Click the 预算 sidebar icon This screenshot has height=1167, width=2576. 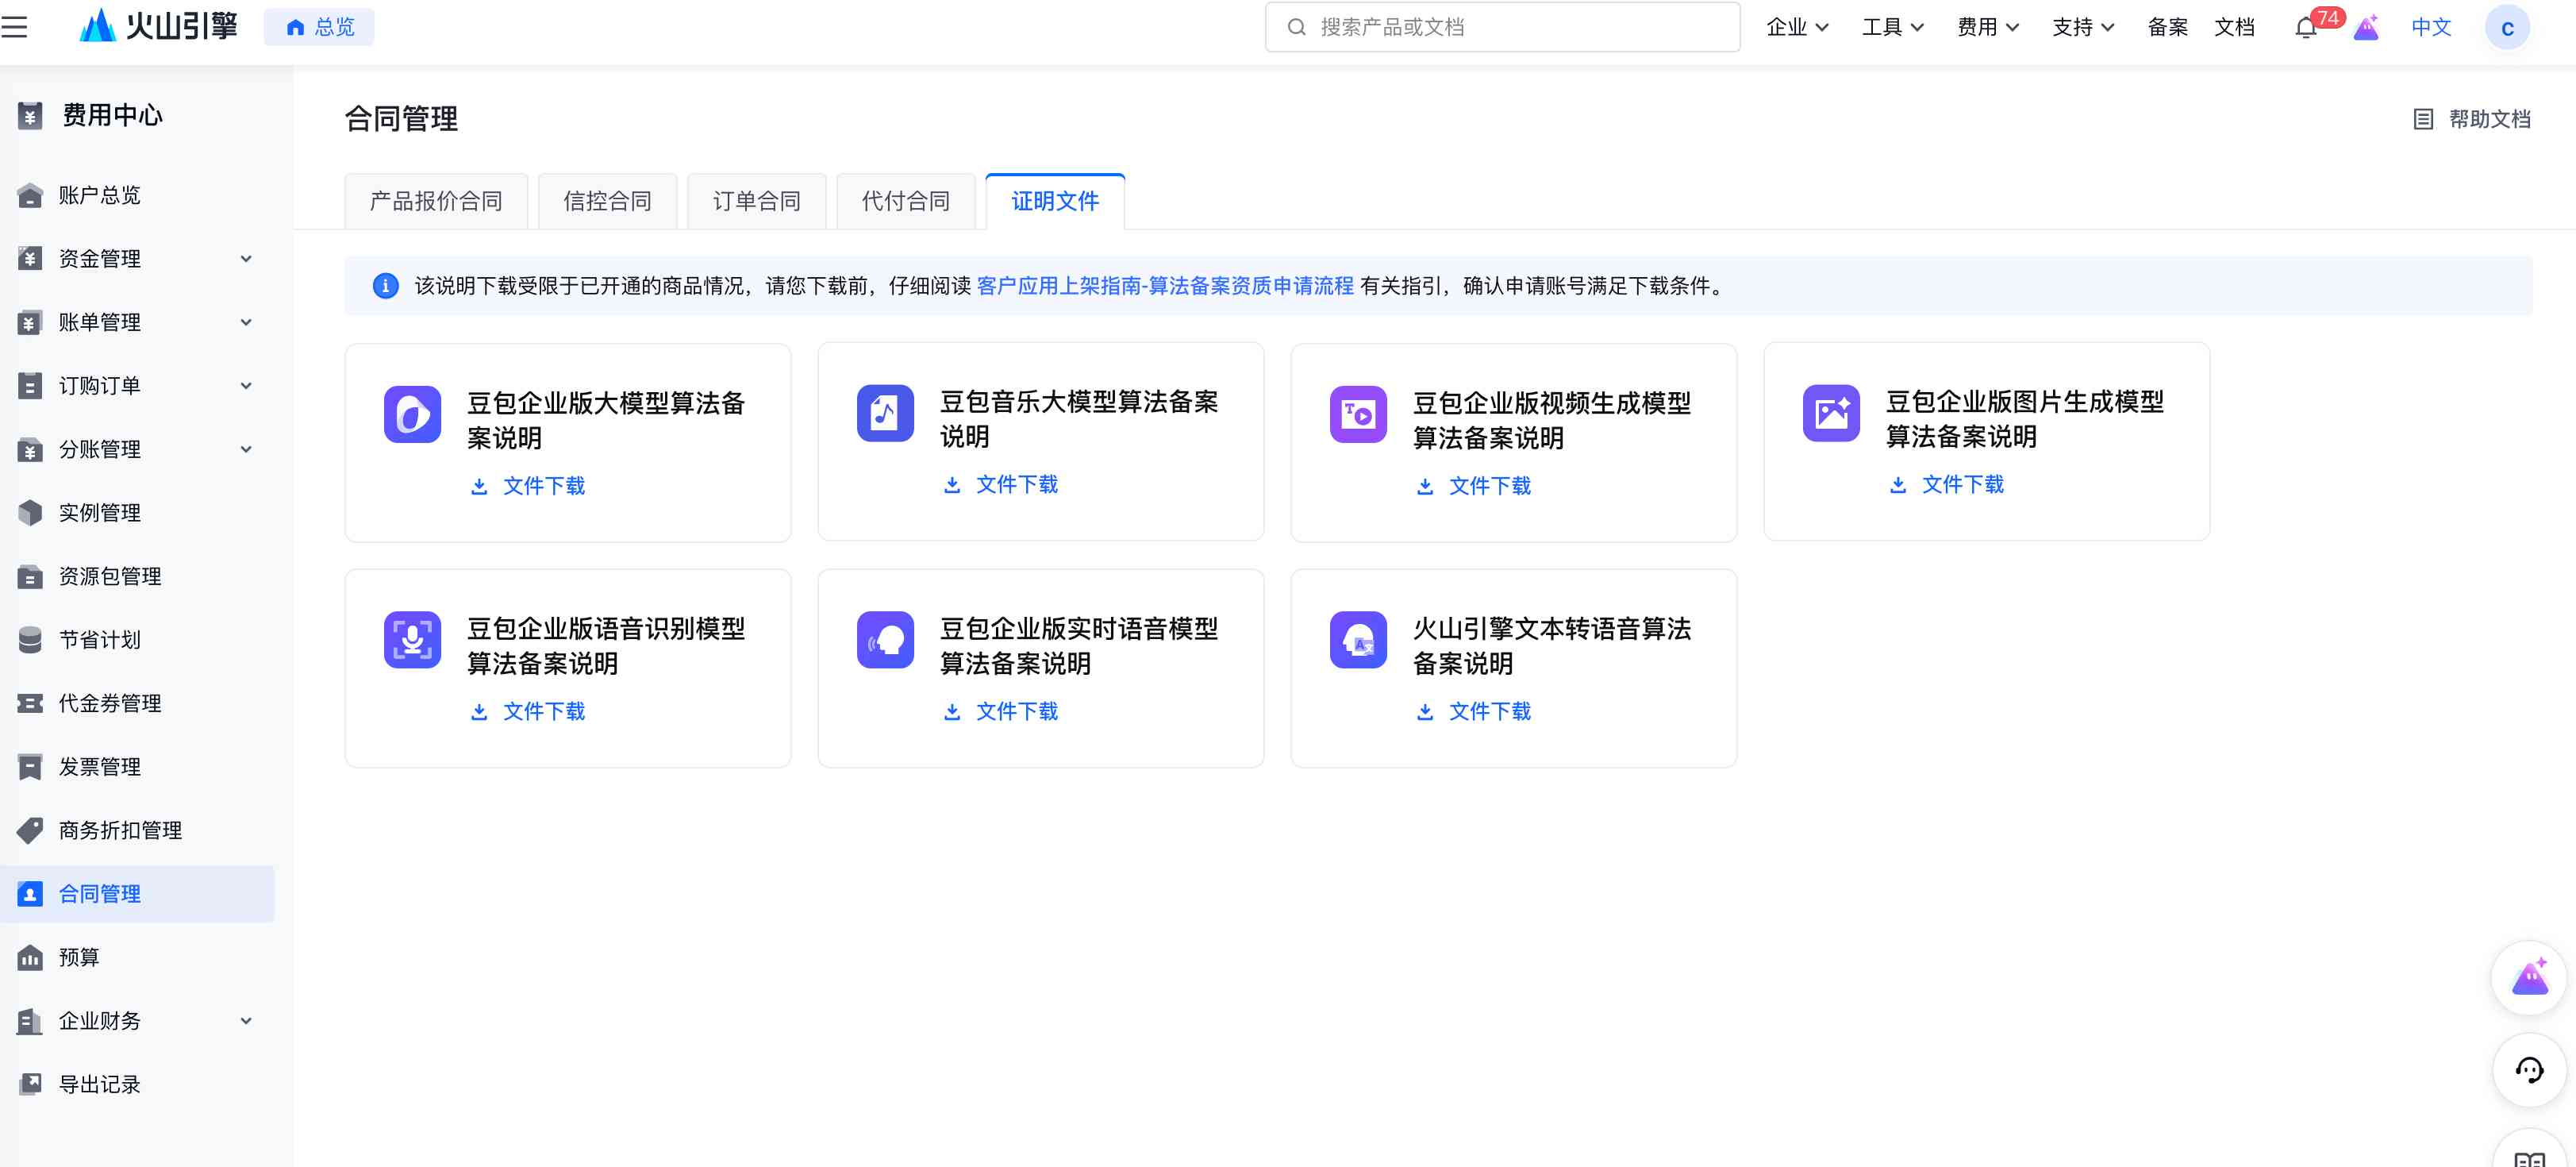tap(30, 958)
